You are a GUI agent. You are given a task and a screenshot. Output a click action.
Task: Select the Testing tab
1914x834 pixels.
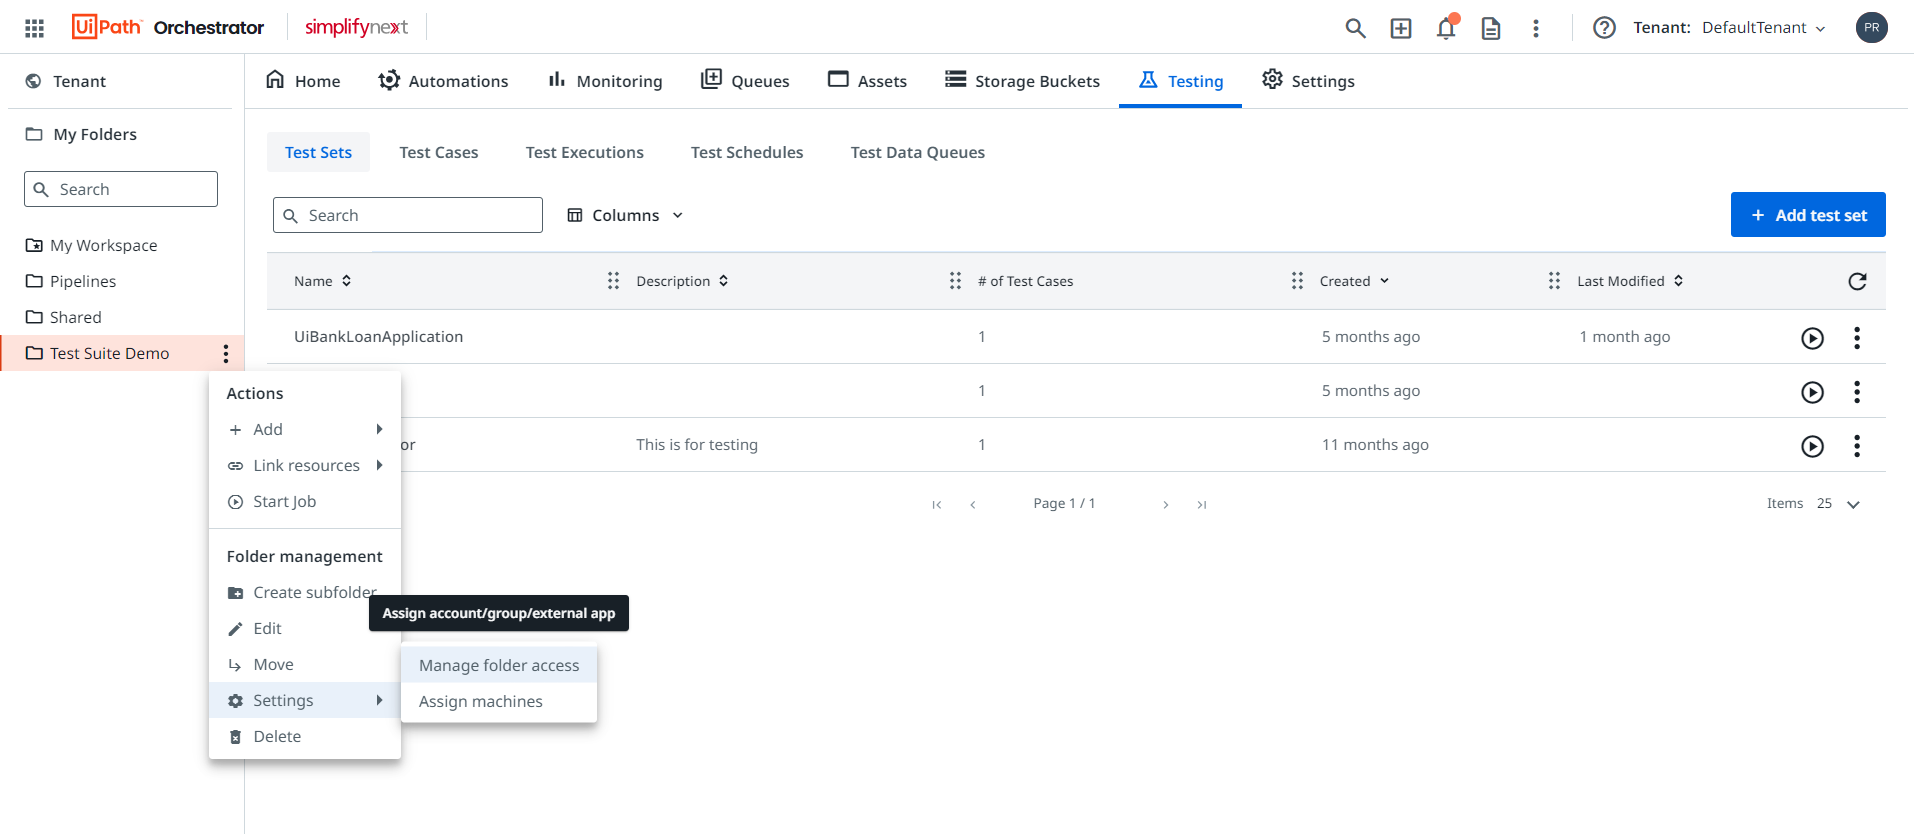pyautogui.click(x=1180, y=81)
